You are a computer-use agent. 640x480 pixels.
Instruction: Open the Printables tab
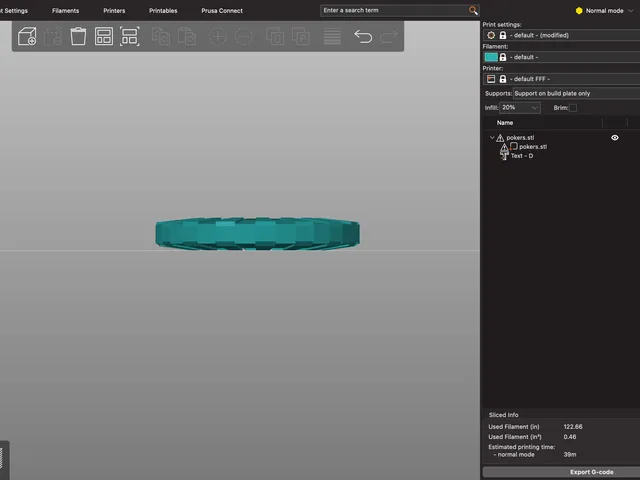click(163, 11)
